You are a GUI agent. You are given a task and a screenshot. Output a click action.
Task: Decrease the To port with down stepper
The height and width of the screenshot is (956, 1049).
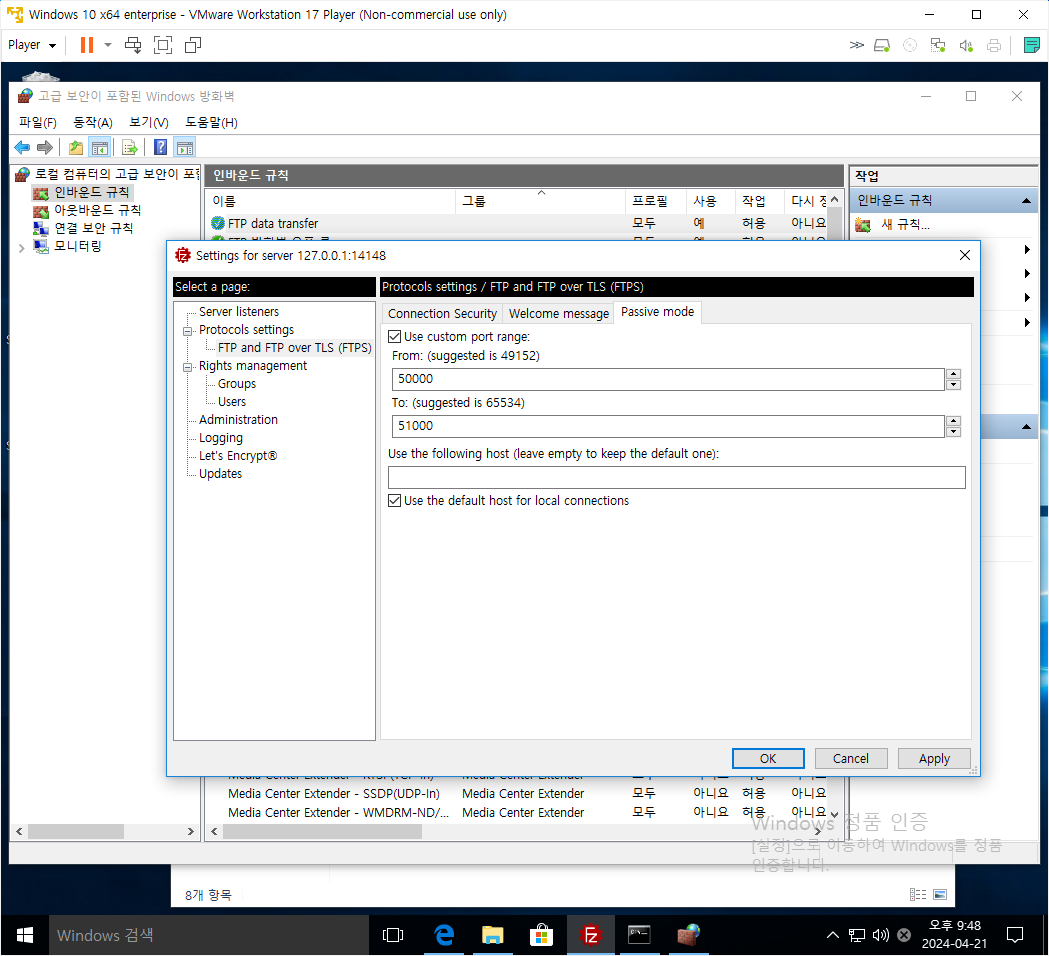tap(954, 432)
